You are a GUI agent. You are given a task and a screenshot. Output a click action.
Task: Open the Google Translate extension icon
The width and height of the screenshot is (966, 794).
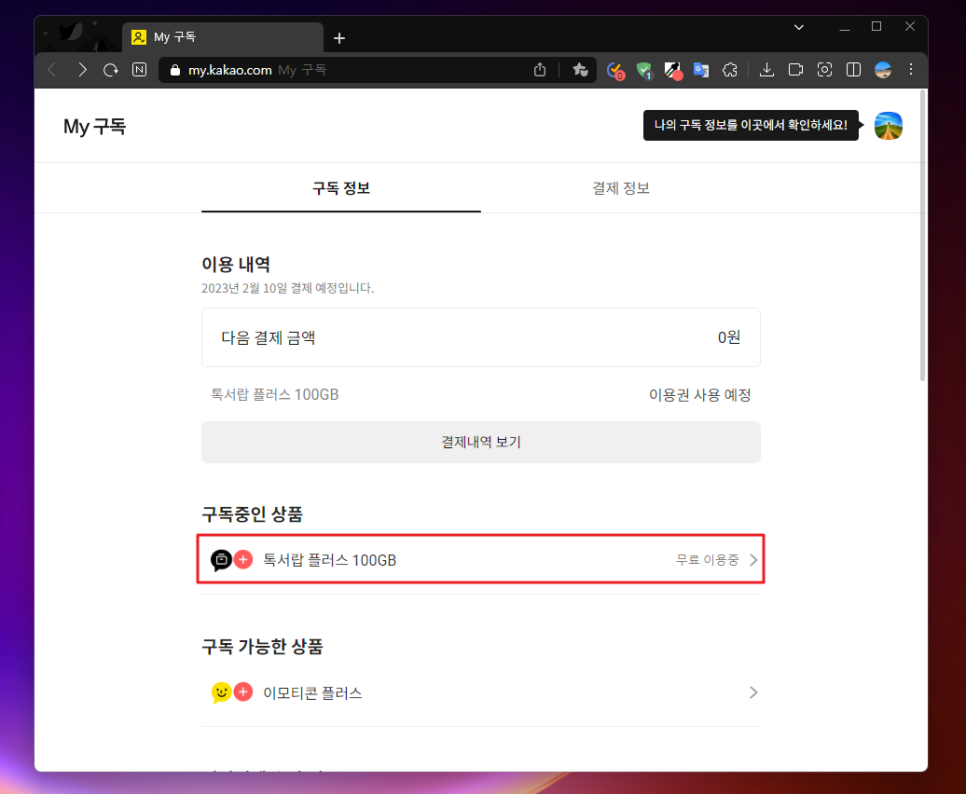[701, 70]
